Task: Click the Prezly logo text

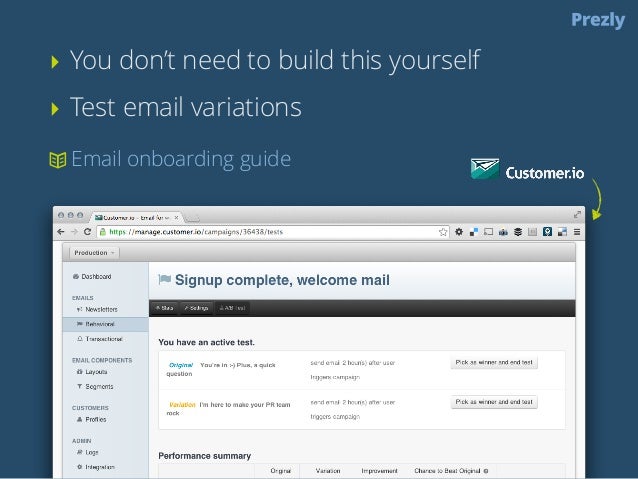Action: [x=598, y=20]
